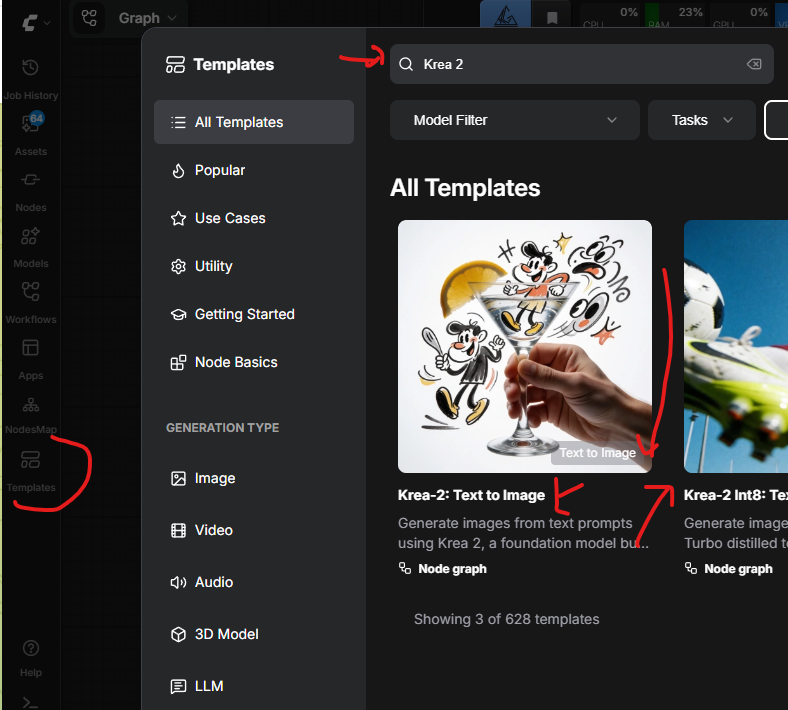Select the Utility category
Screen dimensions: 788x710
[x=254, y=266]
